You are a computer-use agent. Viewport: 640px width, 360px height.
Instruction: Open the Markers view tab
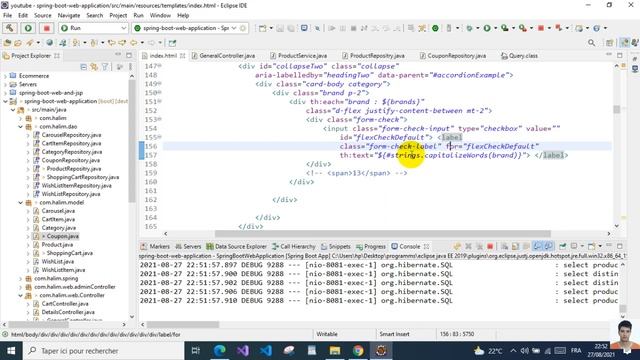(159, 247)
